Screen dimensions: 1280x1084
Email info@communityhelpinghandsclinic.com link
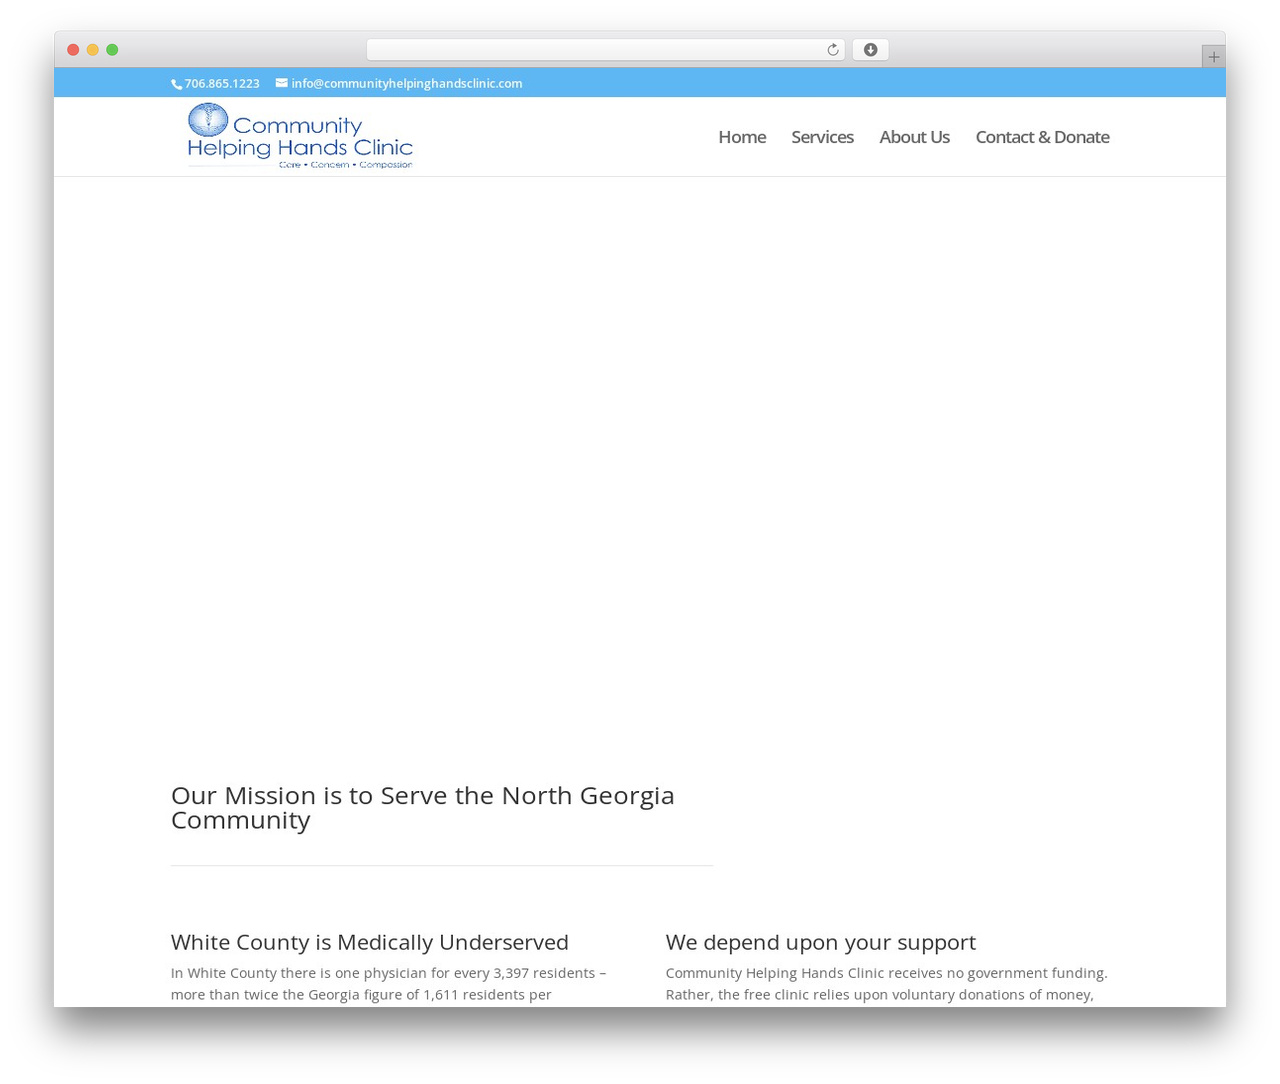(x=407, y=84)
